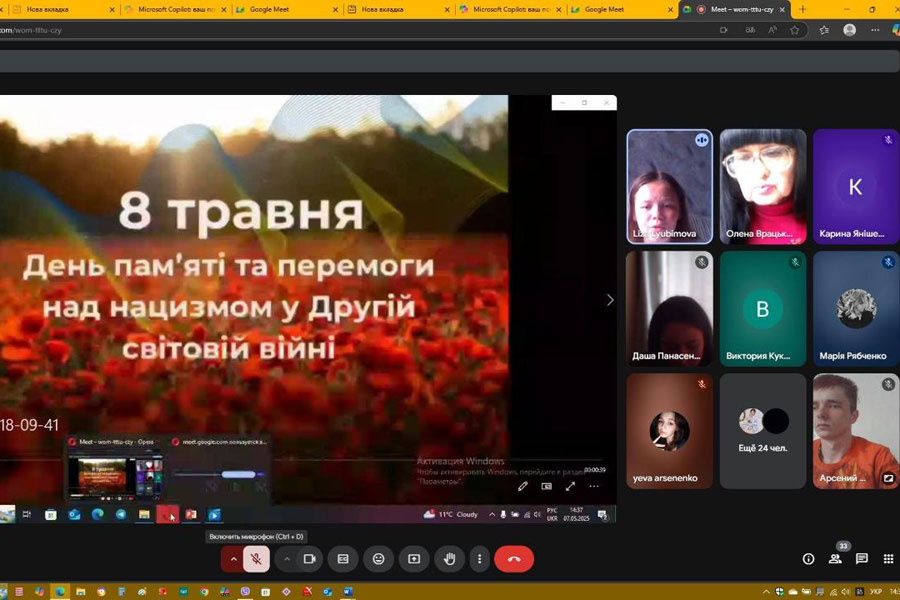This screenshot has width=900, height=600.
Task: Select Олена Врацьк... video tile
Action: coord(763,187)
